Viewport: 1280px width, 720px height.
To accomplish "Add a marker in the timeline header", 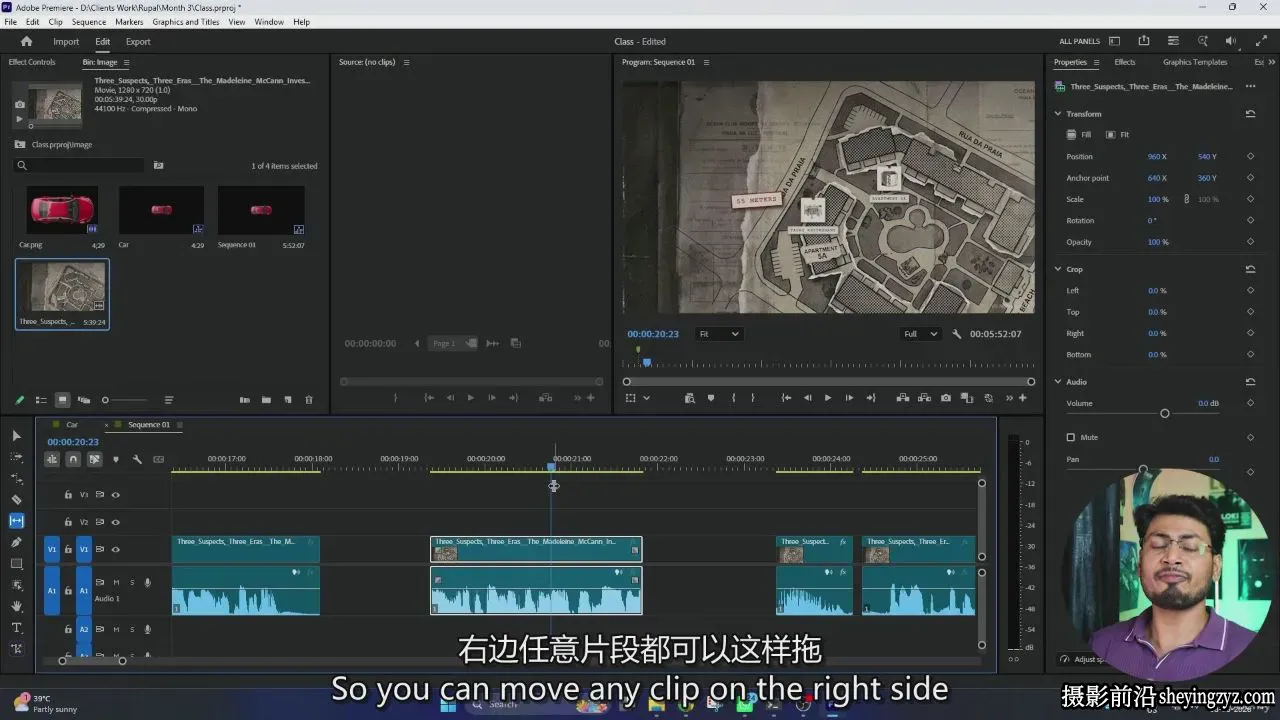I will (x=116, y=459).
